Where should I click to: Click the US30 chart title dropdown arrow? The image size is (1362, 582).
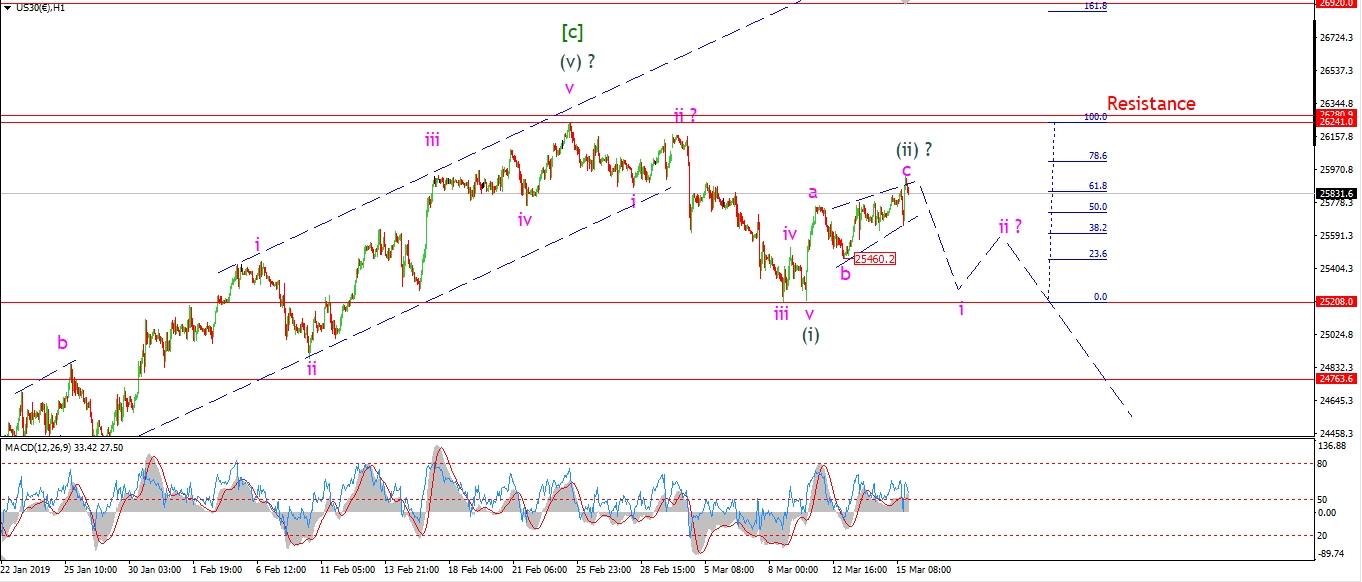click(6, 7)
